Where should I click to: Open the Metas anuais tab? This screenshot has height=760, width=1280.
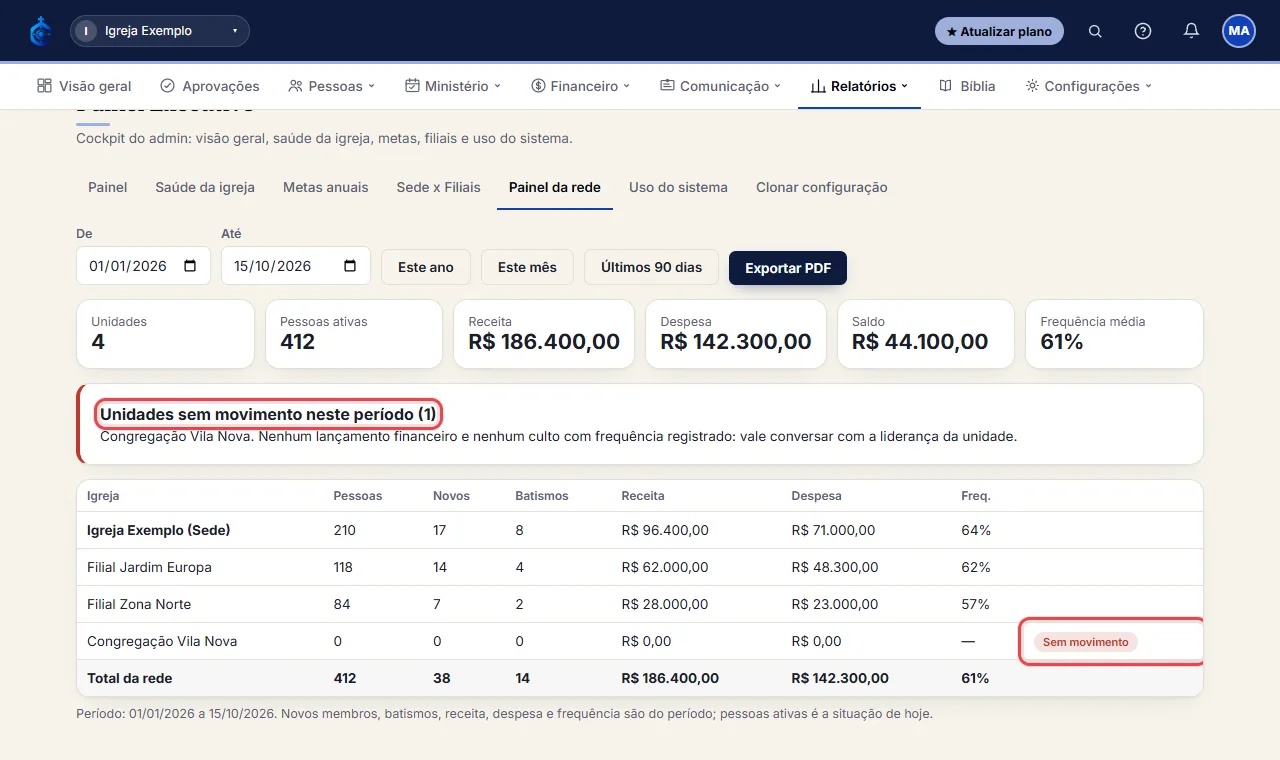click(x=326, y=187)
